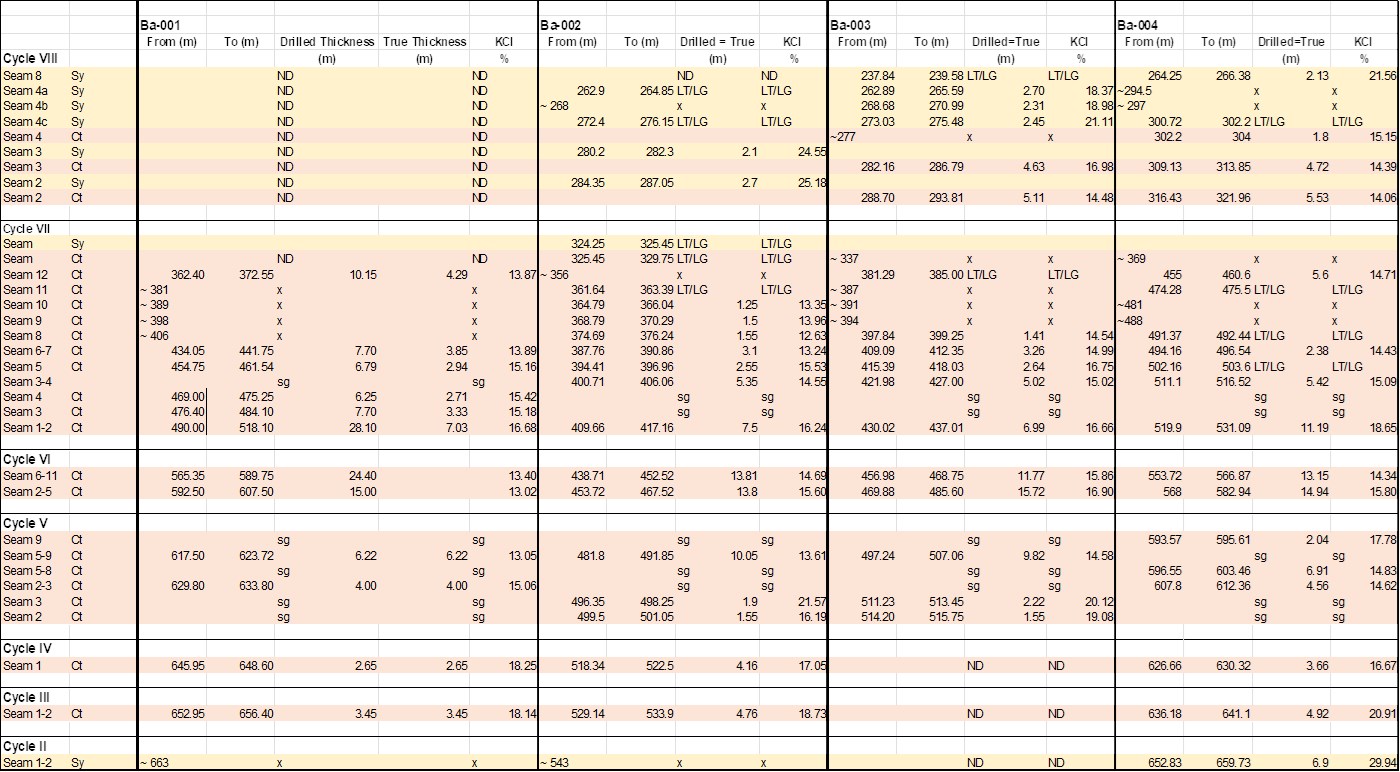This screenshot has width=1400, height=772.
Task: Select the Ba-001 borehole header cell
Action: click(160, 24)
